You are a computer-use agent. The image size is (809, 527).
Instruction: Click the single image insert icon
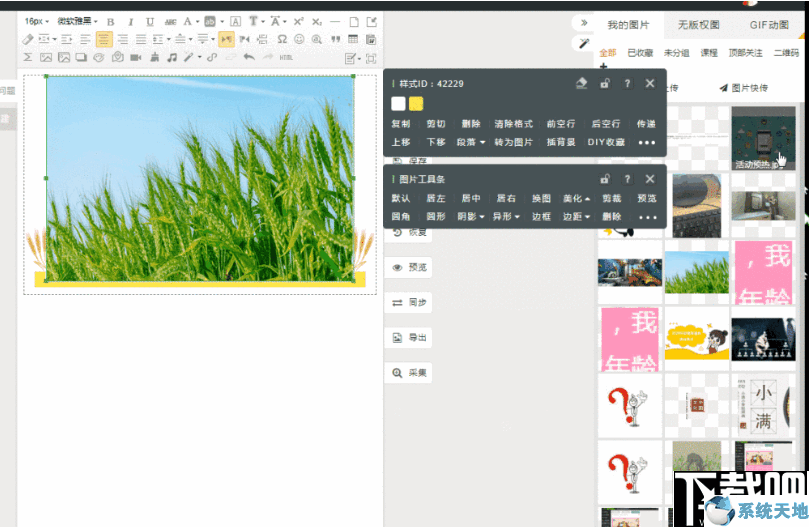click(x=46, y=57)
